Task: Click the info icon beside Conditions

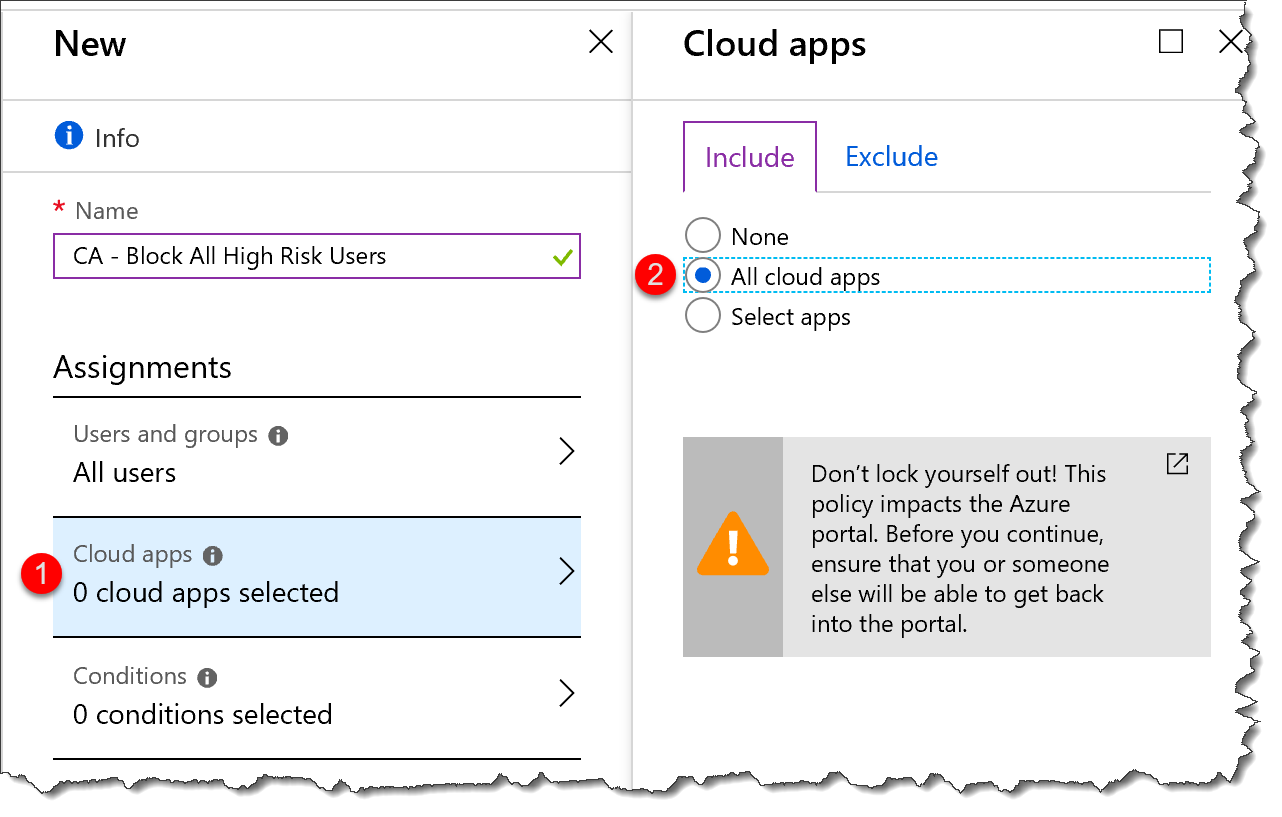Action: click(x=208, y=676)
